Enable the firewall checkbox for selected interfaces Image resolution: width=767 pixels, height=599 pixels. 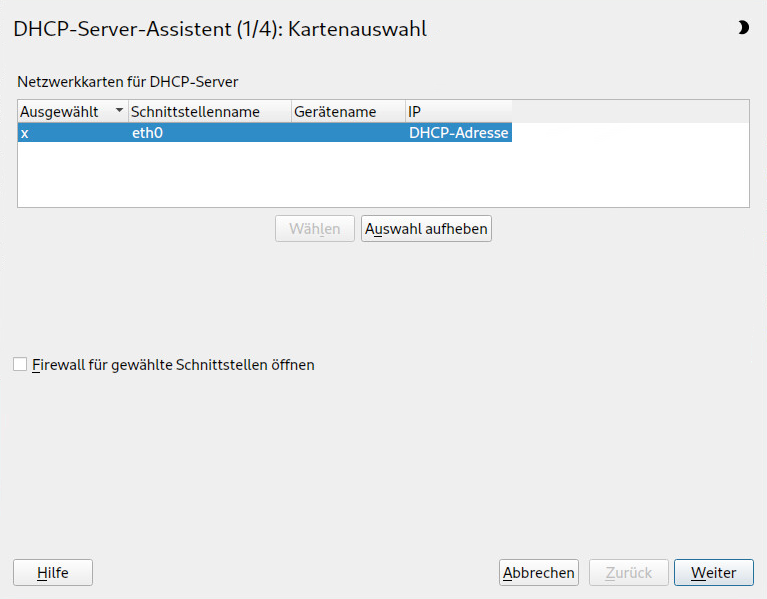[20, 365]
